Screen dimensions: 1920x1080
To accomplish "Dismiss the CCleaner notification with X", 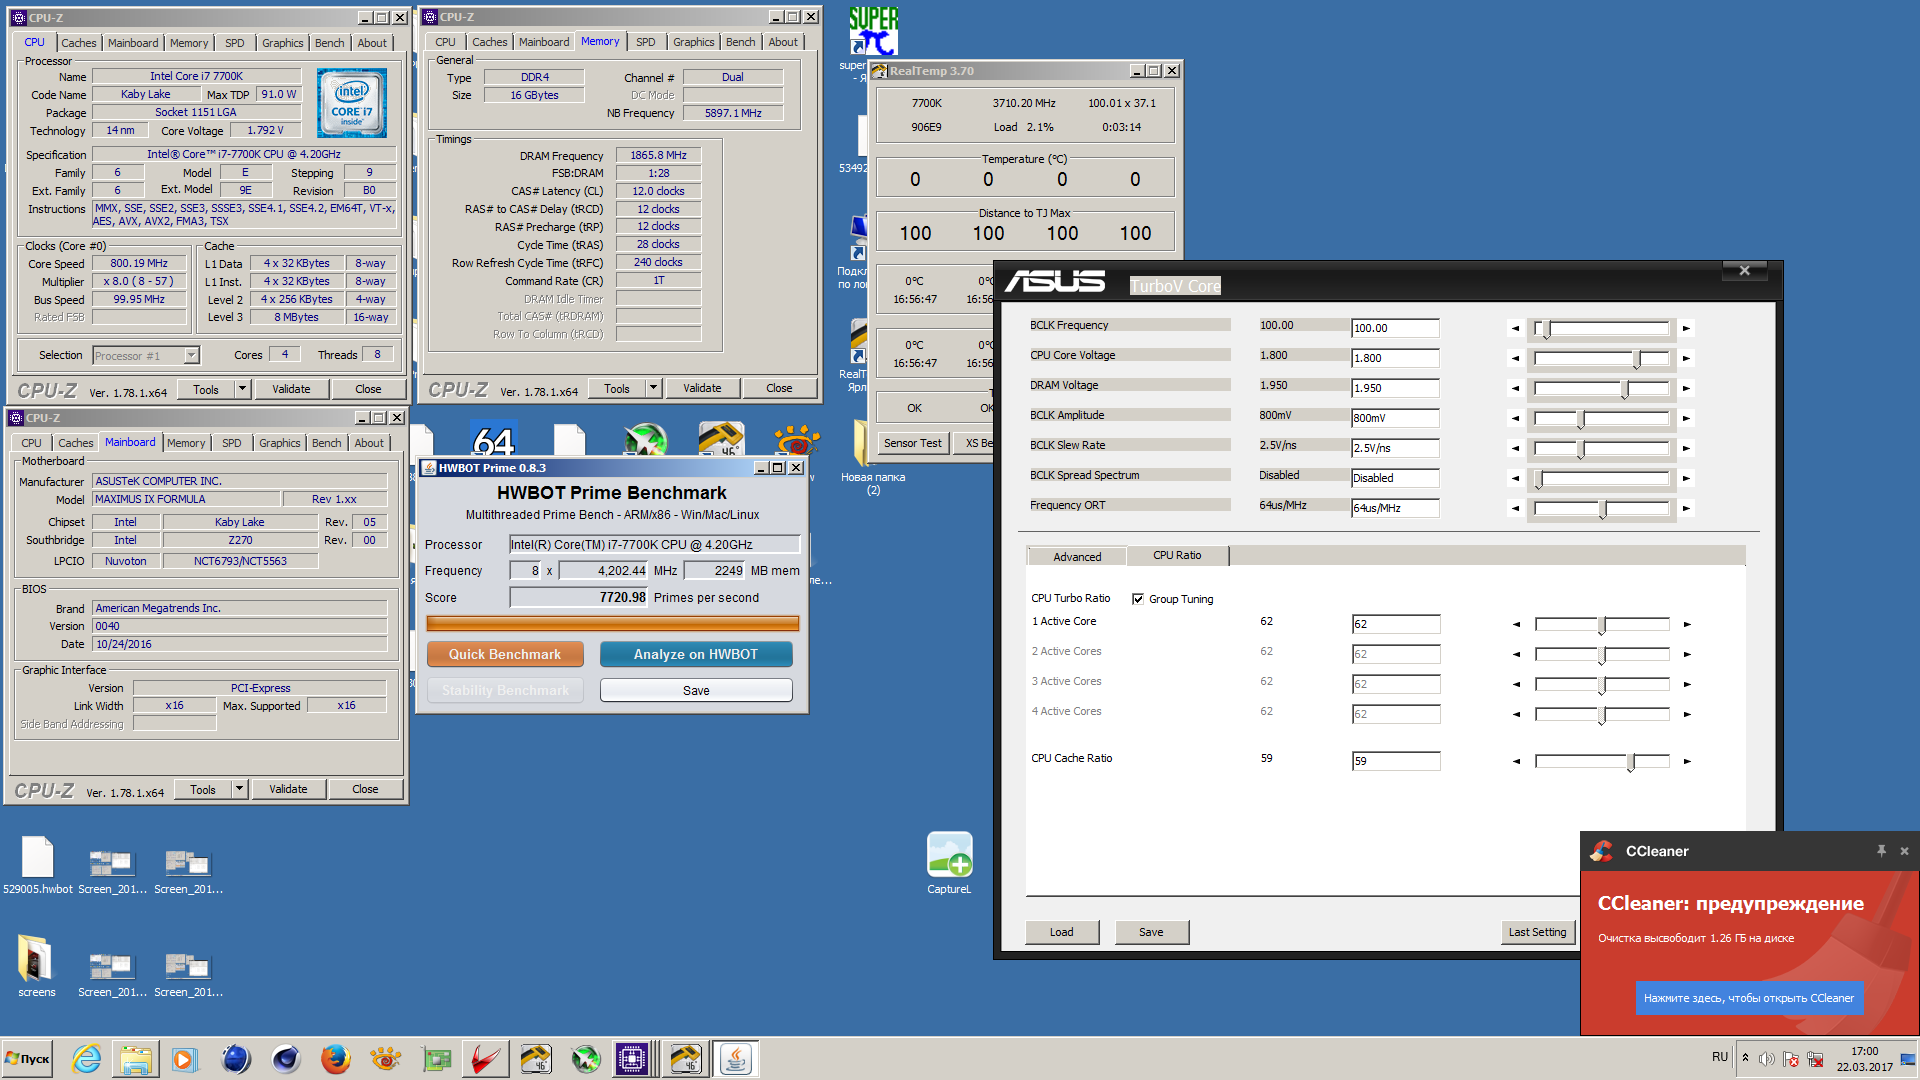I will 1904,851.
